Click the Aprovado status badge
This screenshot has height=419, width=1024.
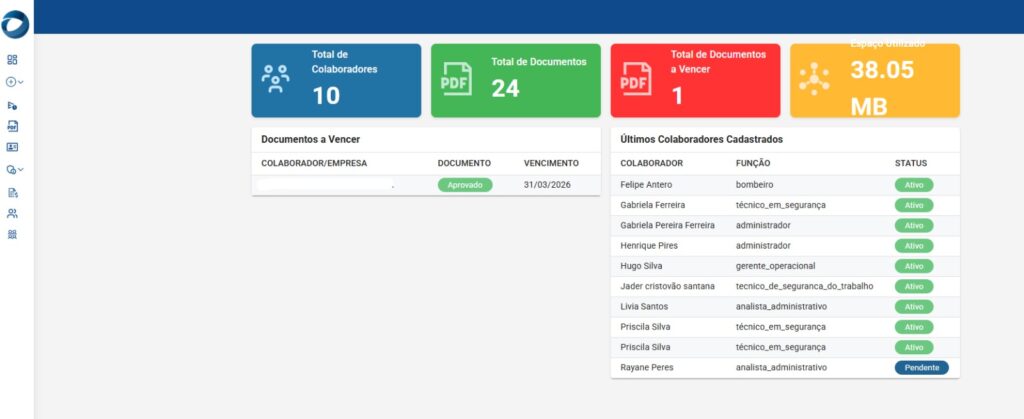coord(465,185)
